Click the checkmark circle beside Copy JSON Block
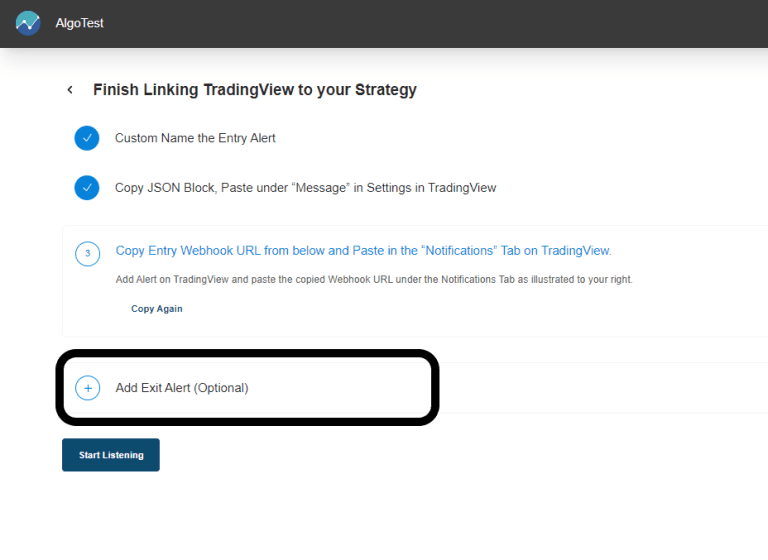The height and width of the screenshot is (560, 768). [x=87, y=188]
